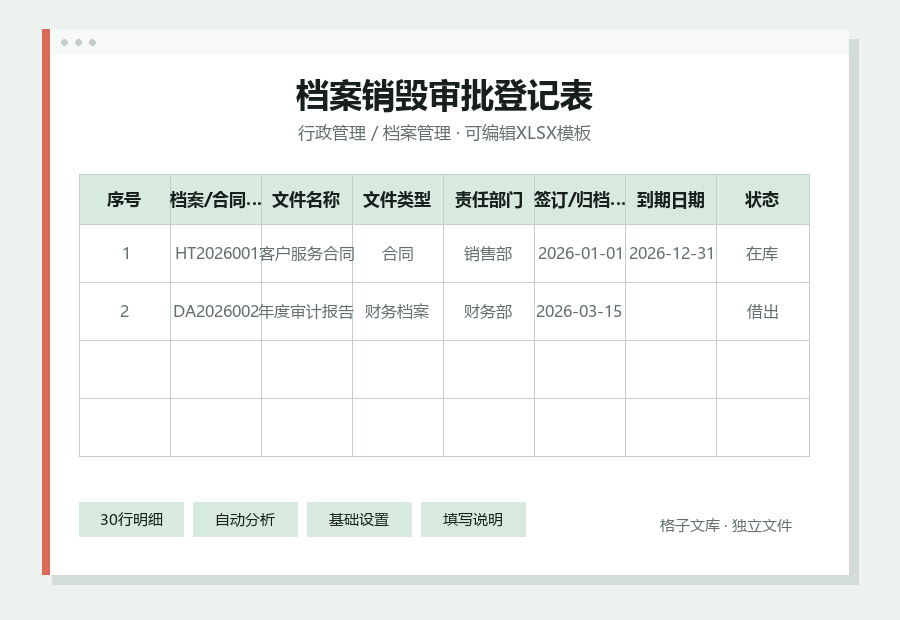The height and width of the screenshot is (620, 900).
Task: Open the 填写说明 tab
Action: coord(473,520)
